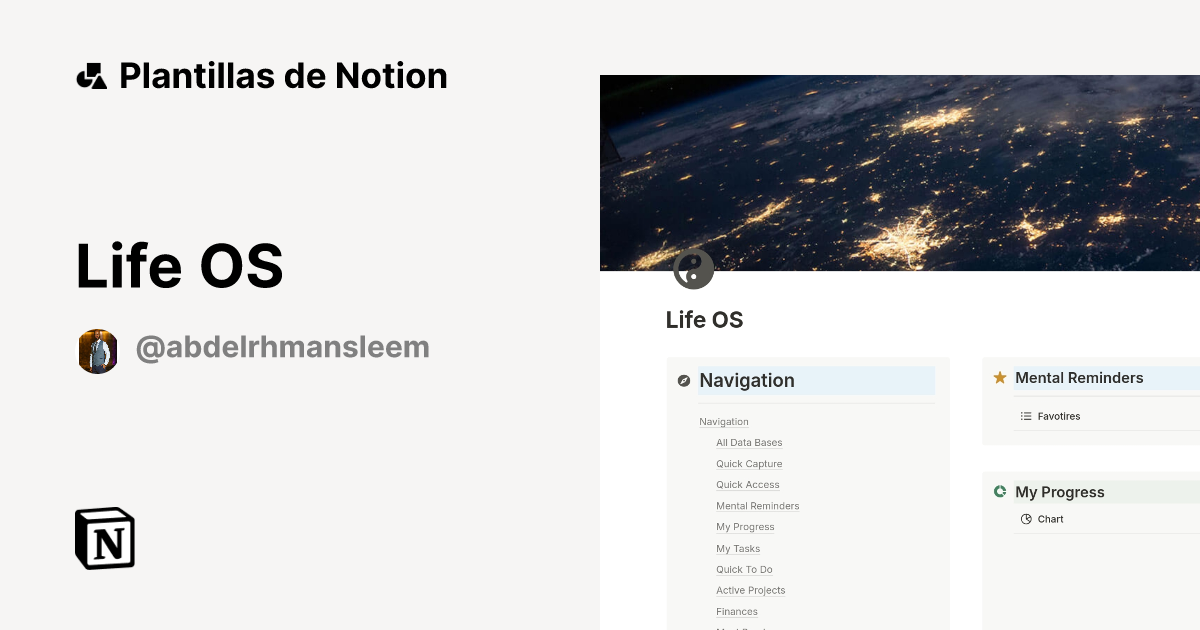Image resolution: width=1200 pixels, height=630 pixels.
Task: Open the All Data Bases link
Action: coord(749,442)
